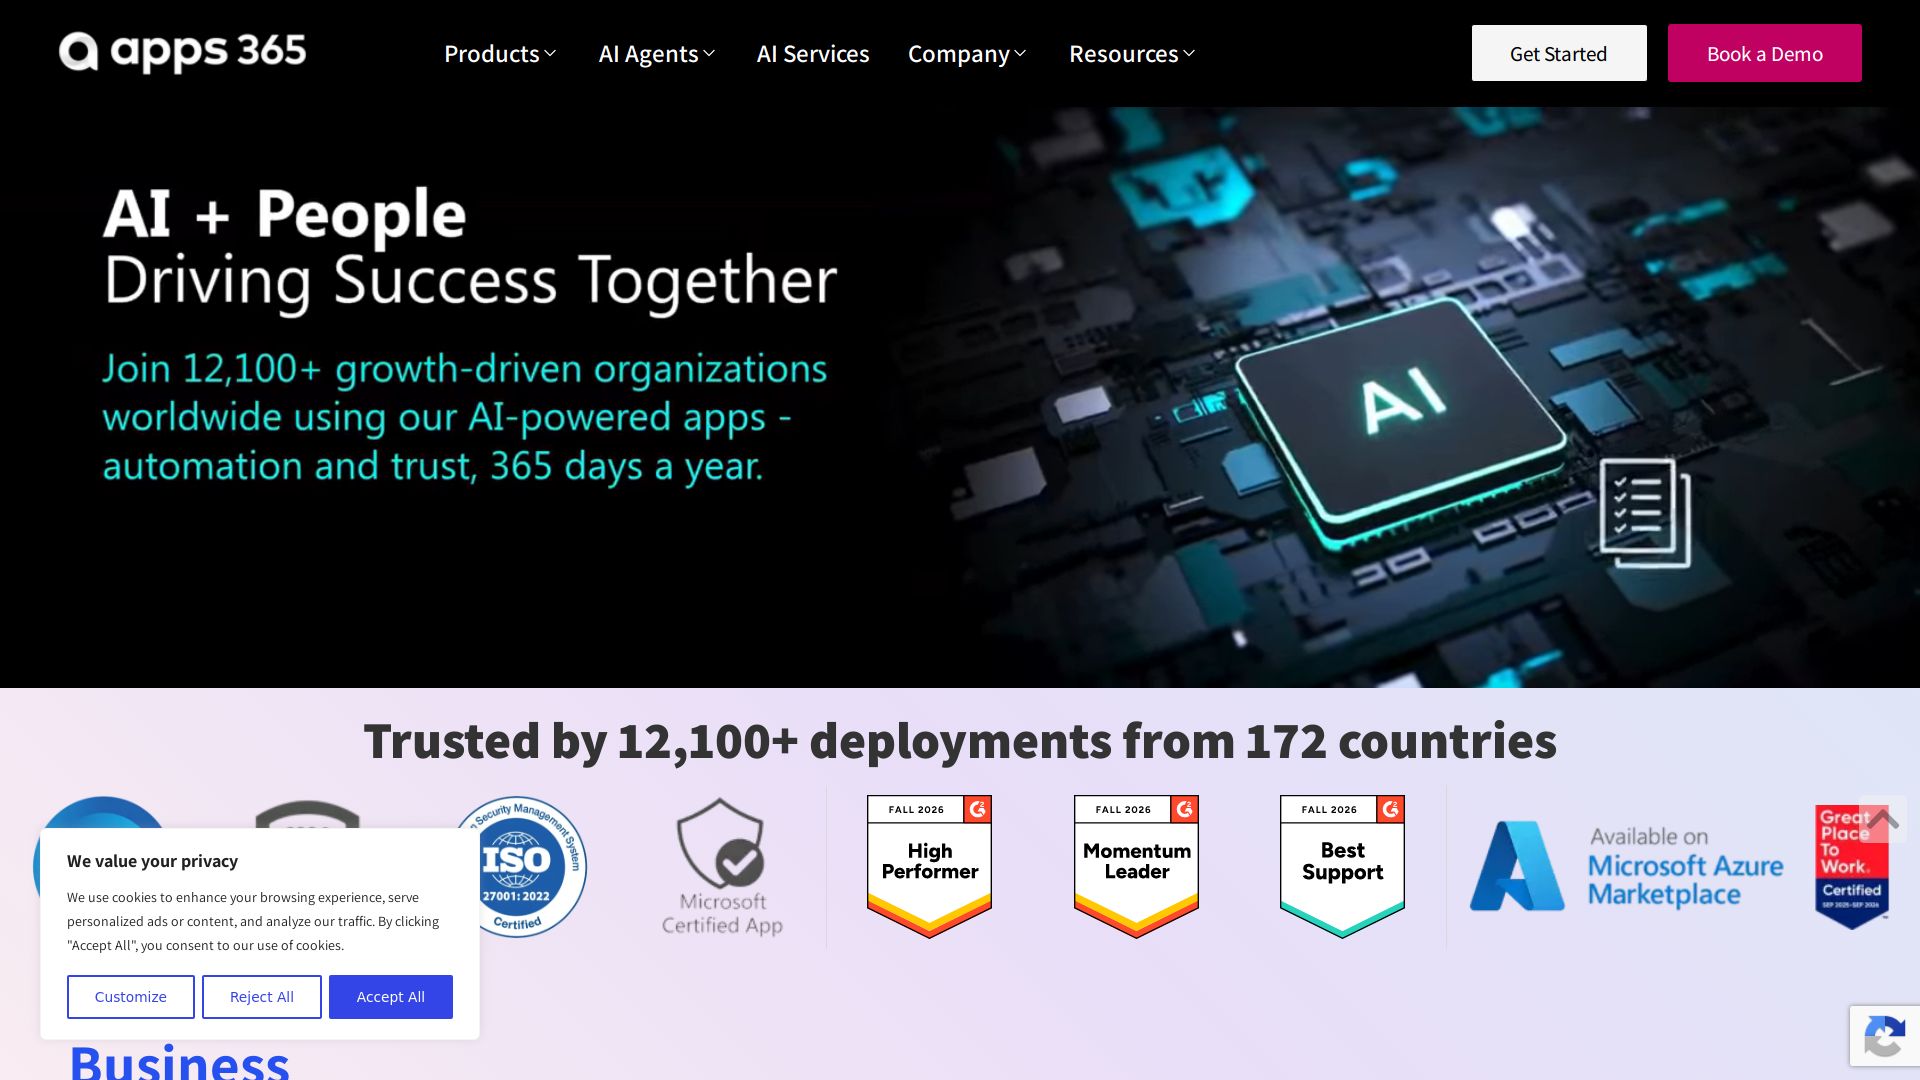1920x1080 pixels.
Task: Expand the AI Agents dropdown menu
Action: click(x=657, y=53)
